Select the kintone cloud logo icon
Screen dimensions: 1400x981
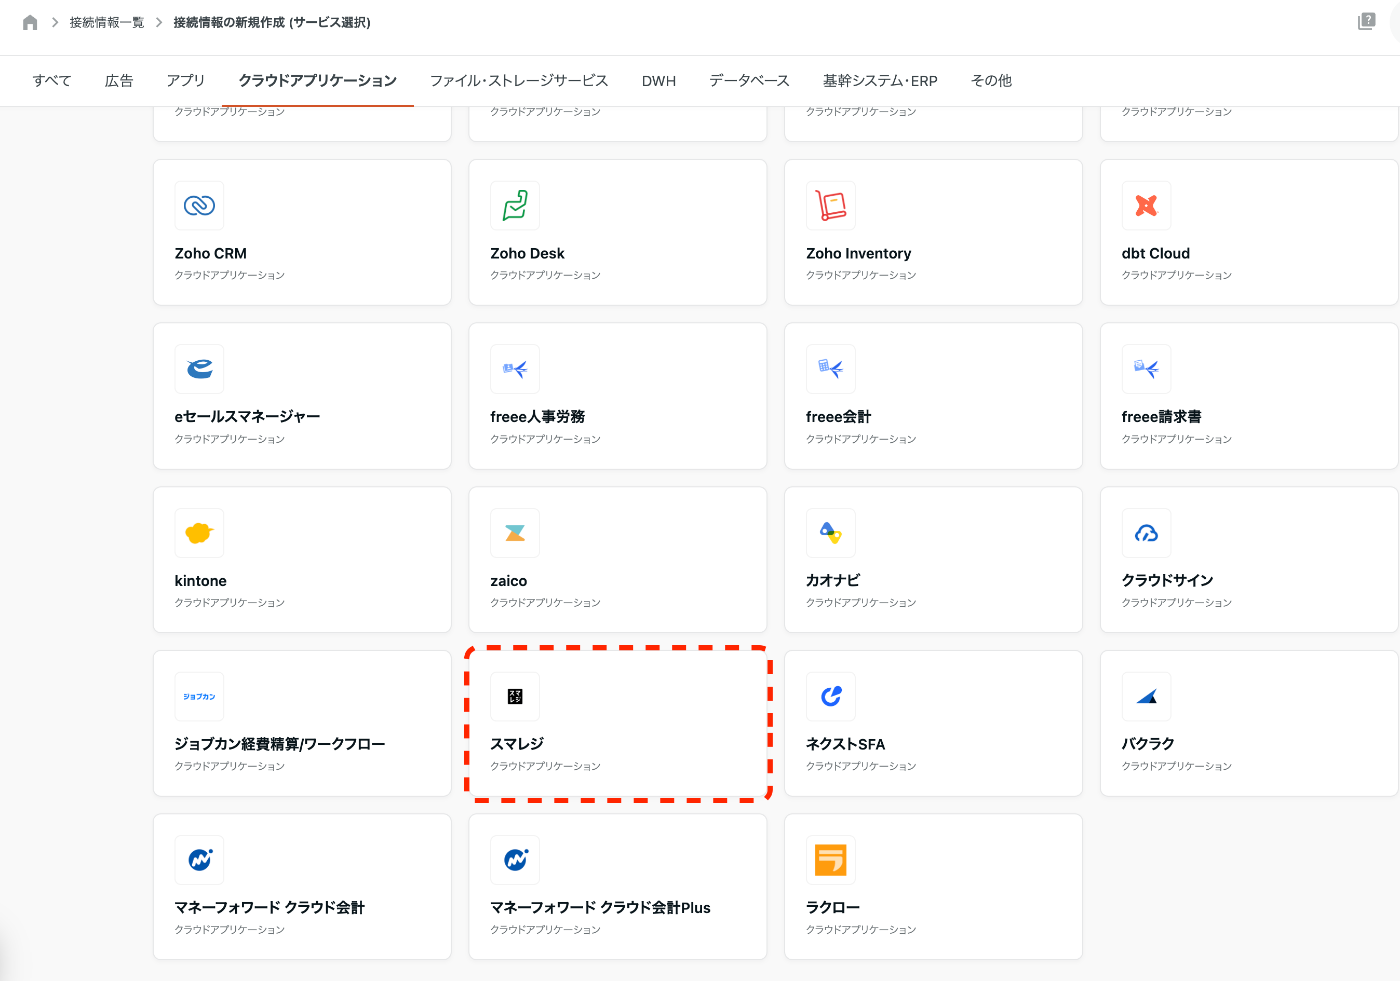tap(199, 533)
